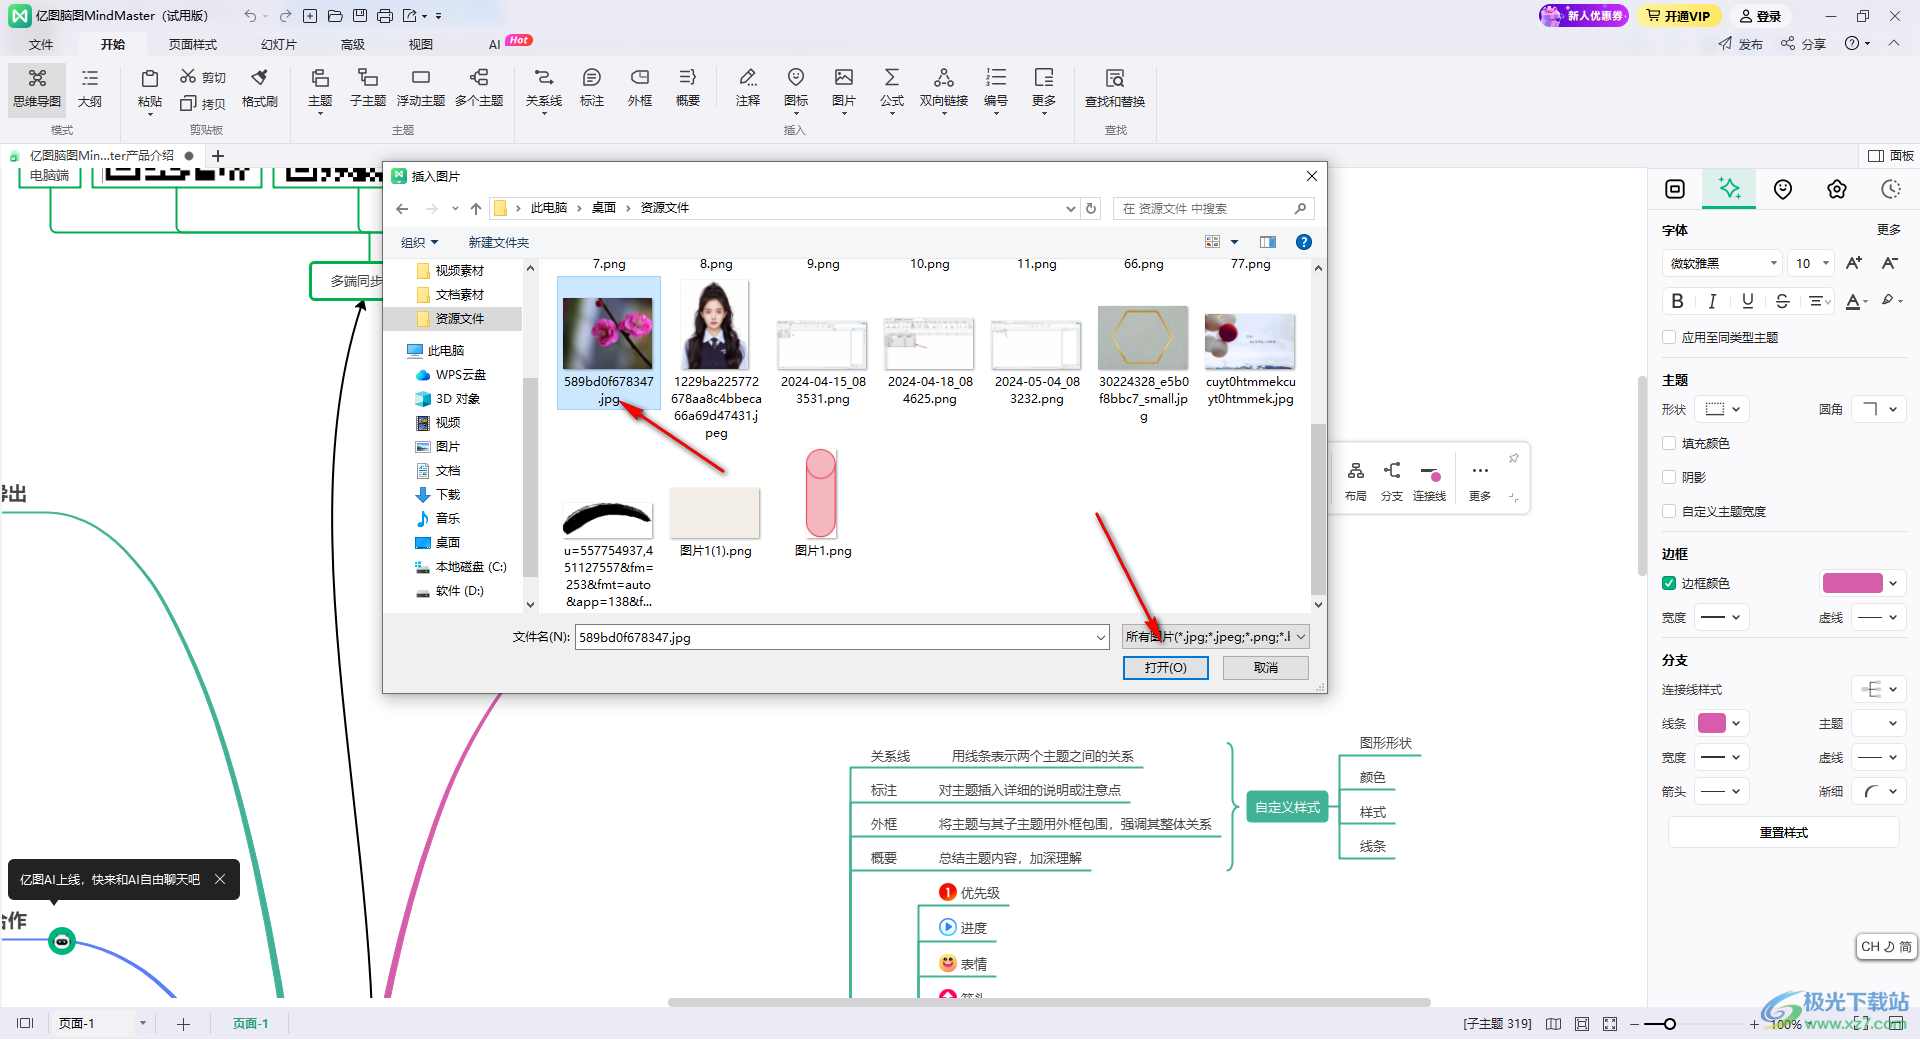Add a 关系线 relationship line
Image resolution: width=1920 pixels, height=1040 pixels.
544,88
